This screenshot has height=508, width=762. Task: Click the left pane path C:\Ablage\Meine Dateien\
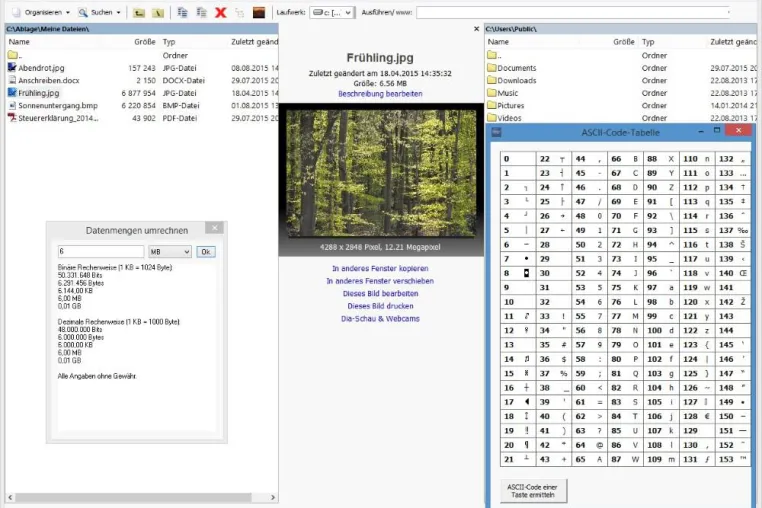click(x=48, y=29)
